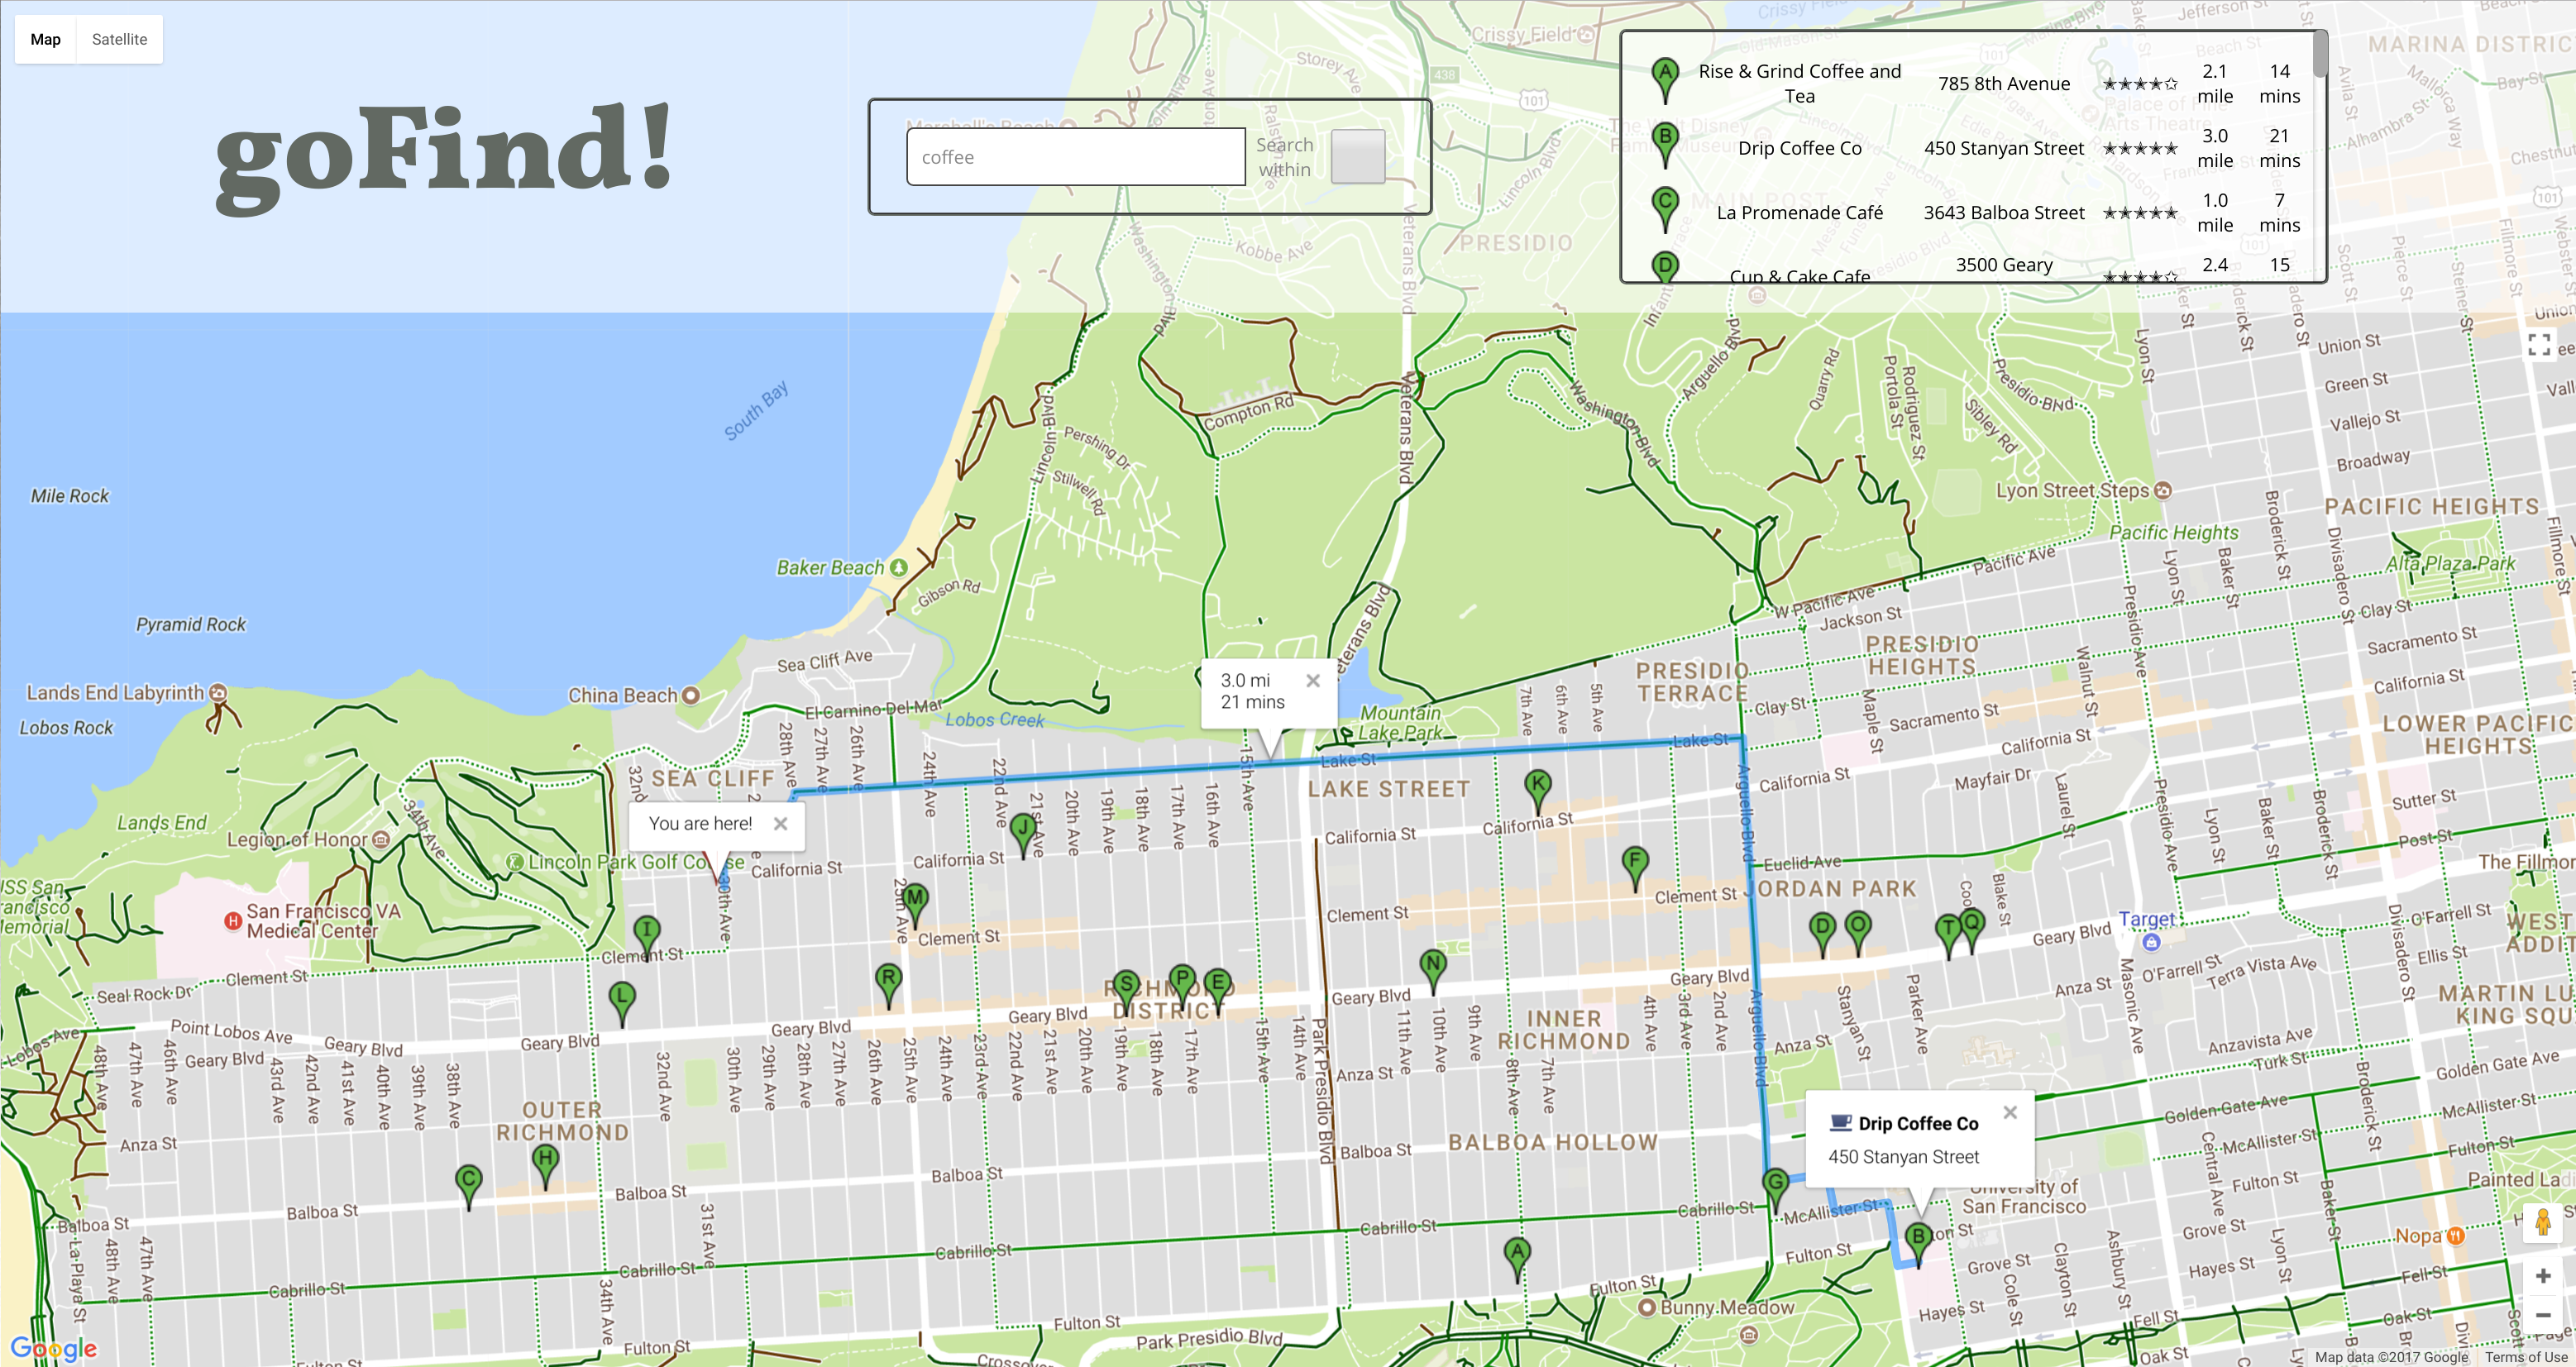Close the You are here popup
This screenshot has height=1367, width=2576.
coord(781,824)
